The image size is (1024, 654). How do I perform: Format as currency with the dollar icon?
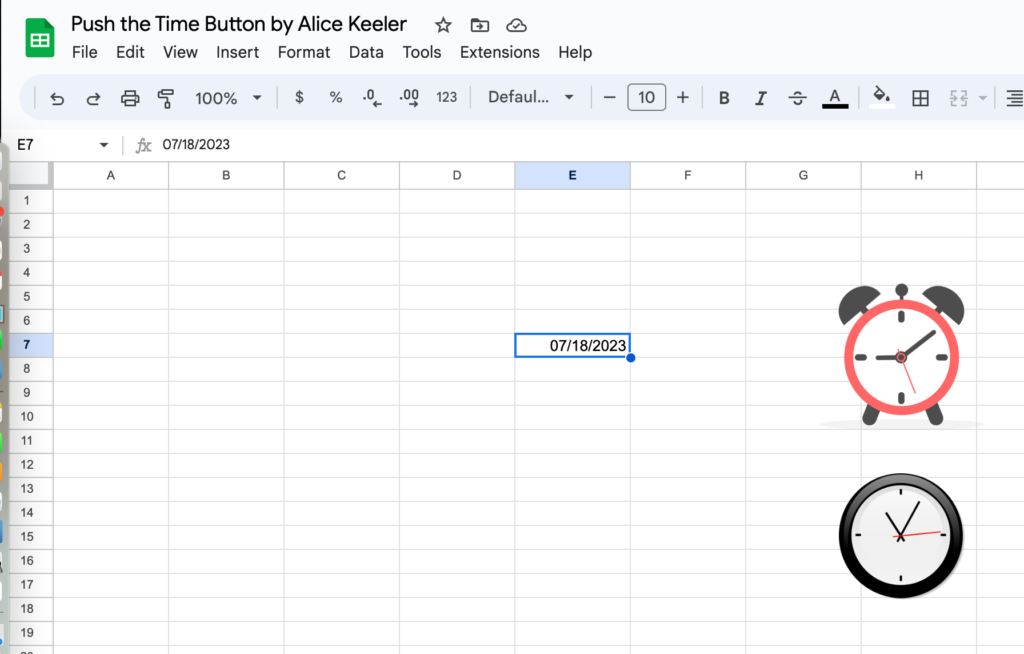tap(299, 97)
